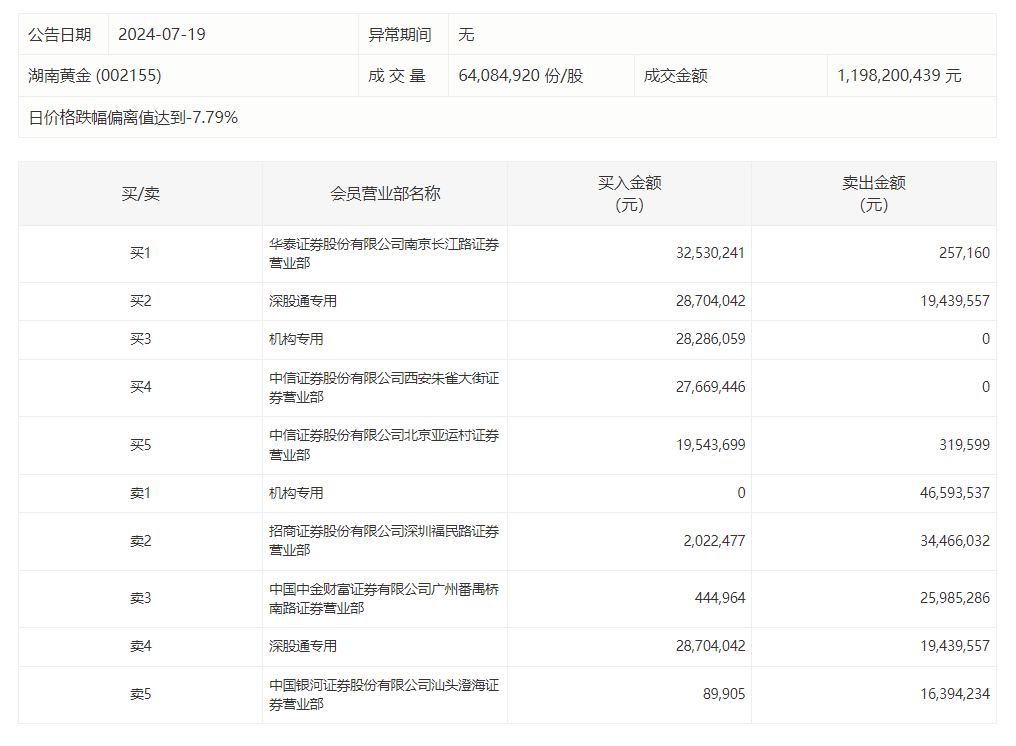Click the 买4 row label
Image resolution: width=1016 pixels, height=746 pixels.
(141, 387)
